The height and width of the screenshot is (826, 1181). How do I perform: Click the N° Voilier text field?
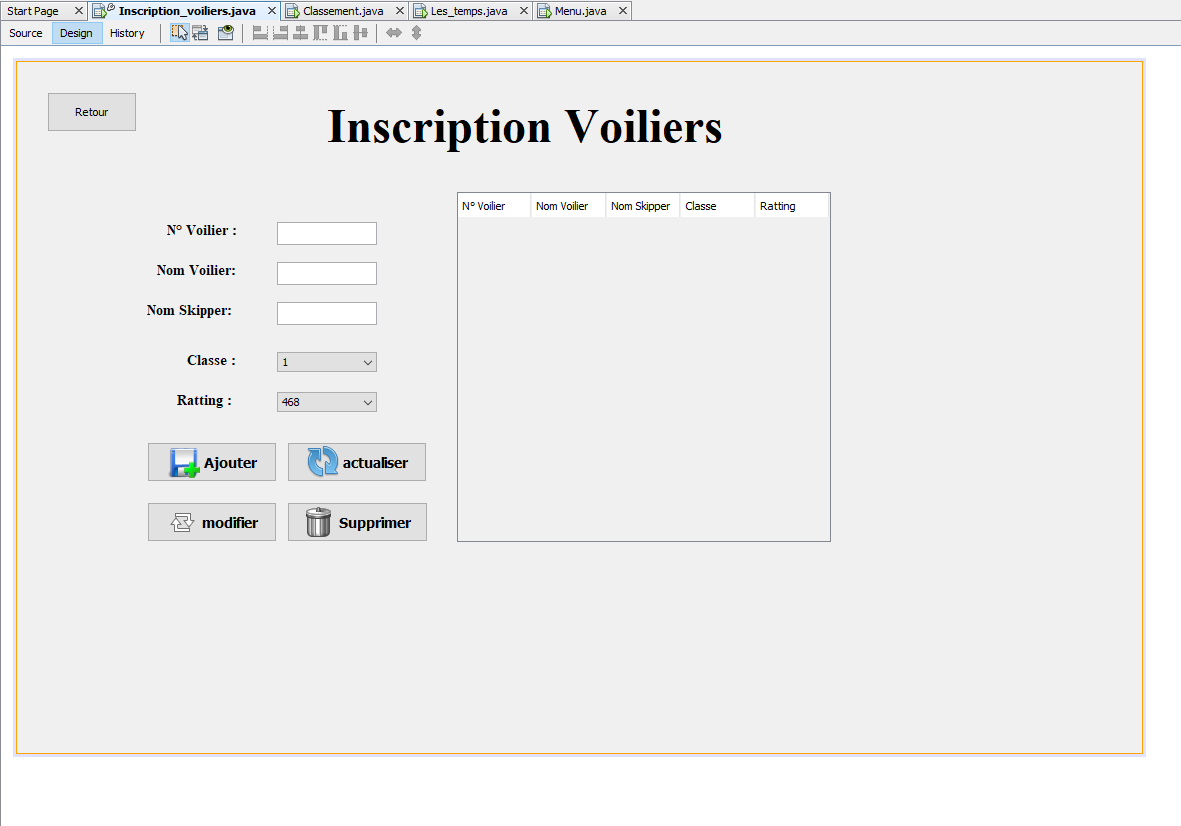tap(327, 234)
